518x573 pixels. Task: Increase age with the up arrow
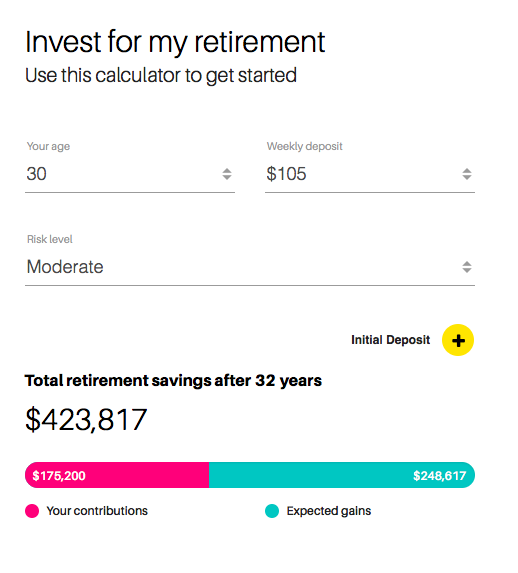click(227, 170)
